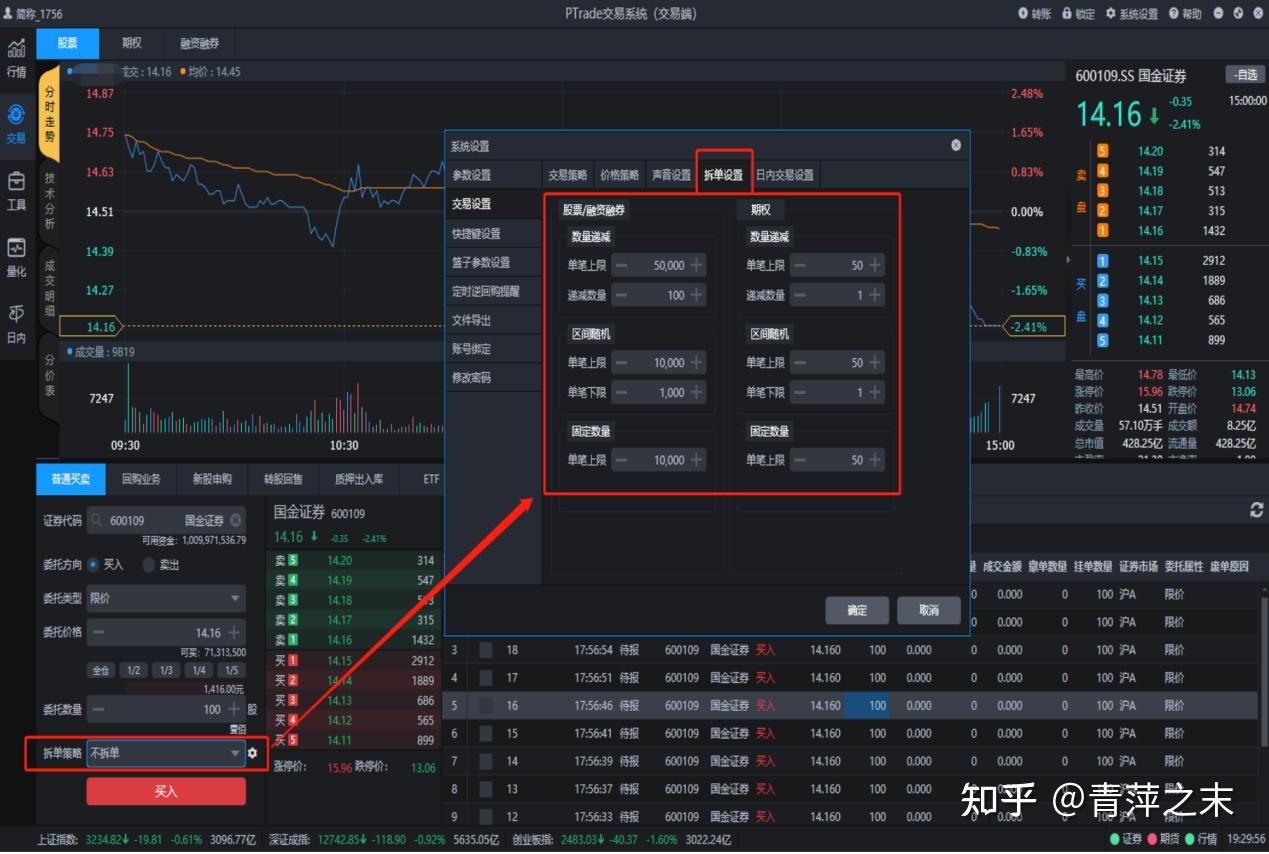Image resolution: width=1269 pixels, height=854 pixels.
Task: Refresh the order list with the refresh icon
Action: click(x=1256, y=510)
